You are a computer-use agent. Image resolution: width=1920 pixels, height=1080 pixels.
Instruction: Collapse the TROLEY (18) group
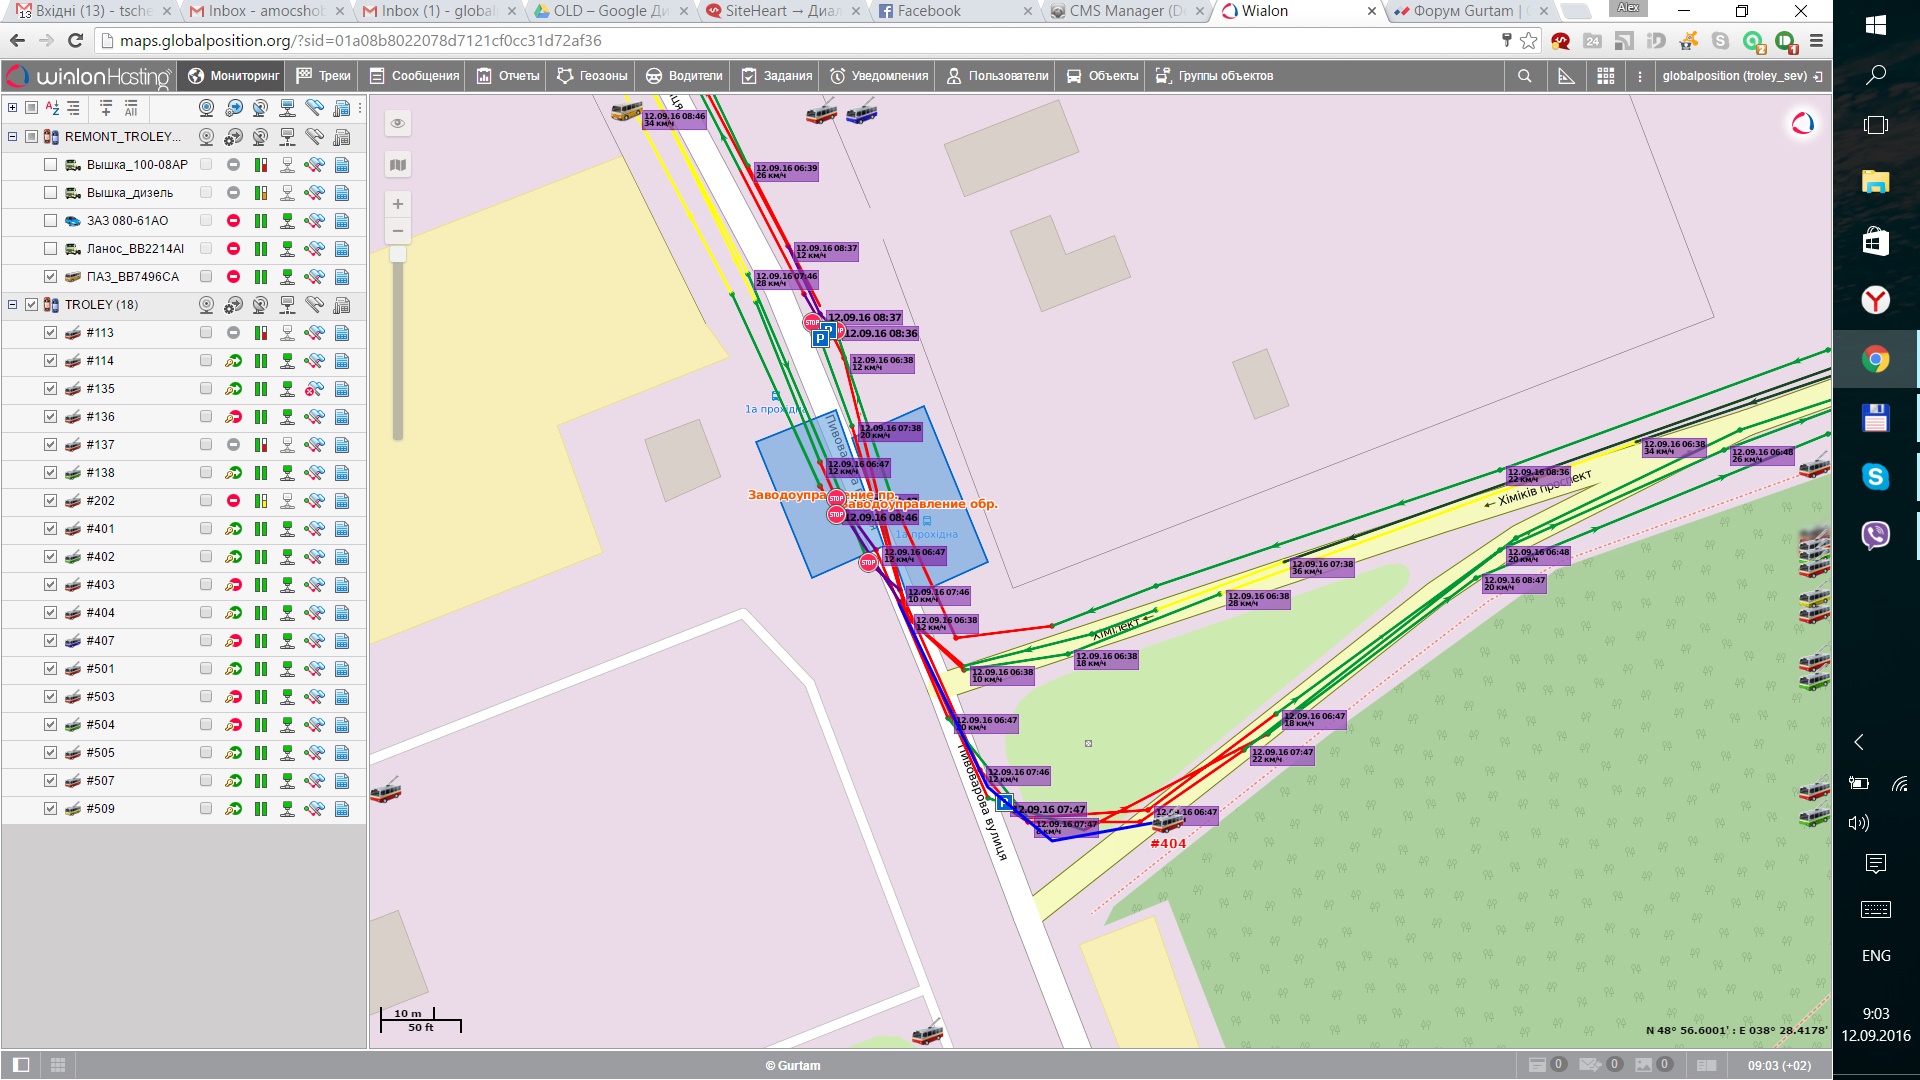point(12,305)
